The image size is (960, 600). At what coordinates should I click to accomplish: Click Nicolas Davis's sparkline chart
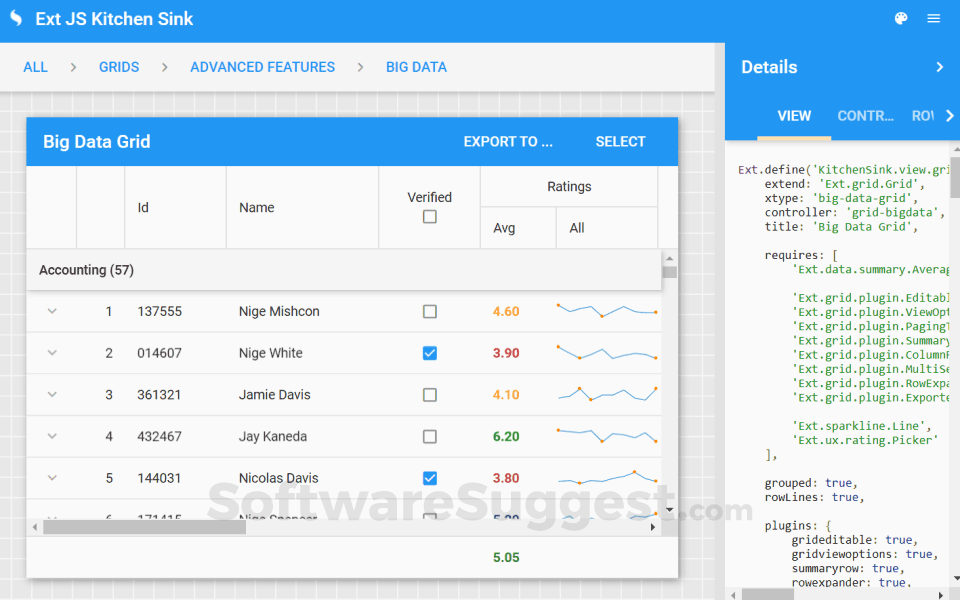click(x=606, y=478)
